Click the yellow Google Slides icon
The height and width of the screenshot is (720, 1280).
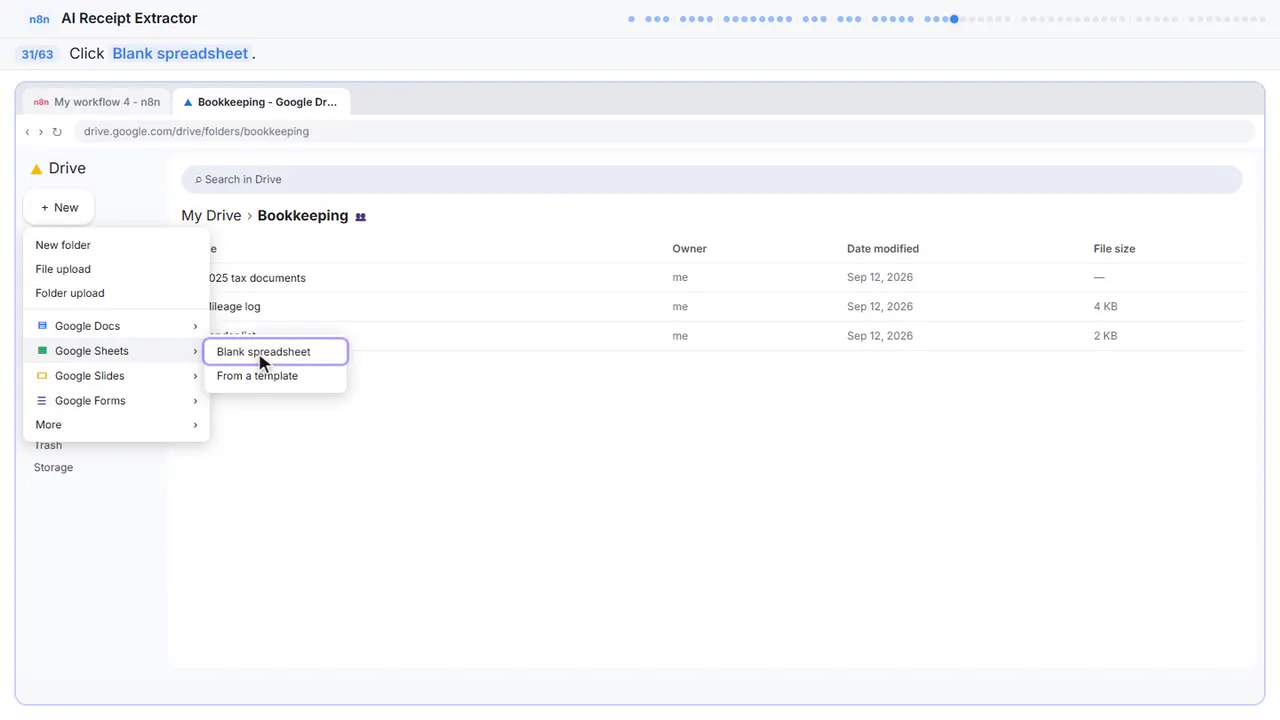pos(42,376)
